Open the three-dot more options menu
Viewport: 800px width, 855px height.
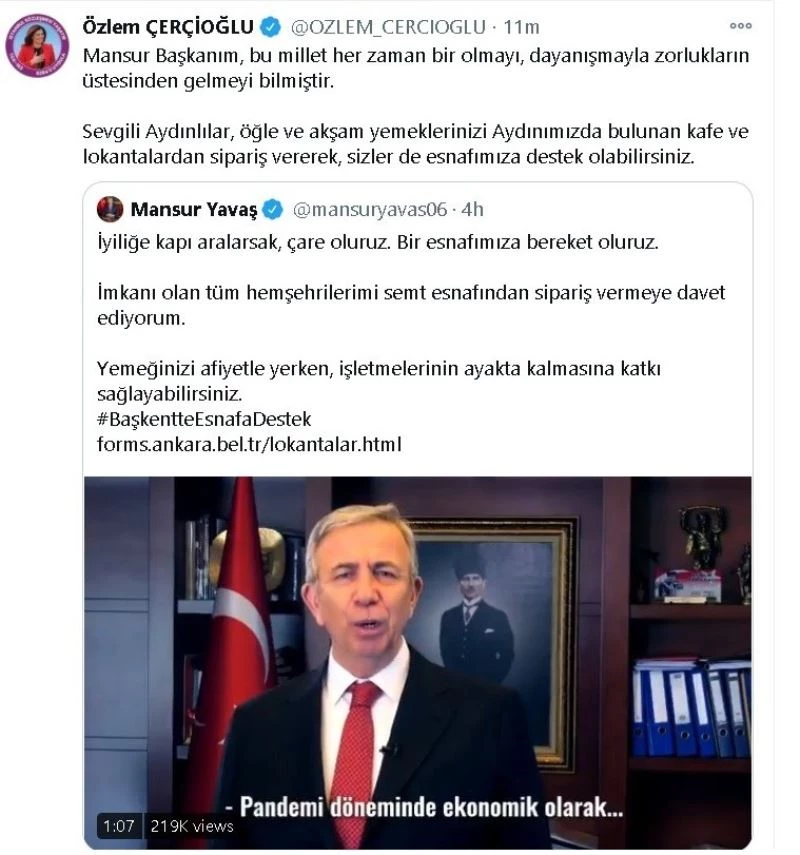(740, 26)
